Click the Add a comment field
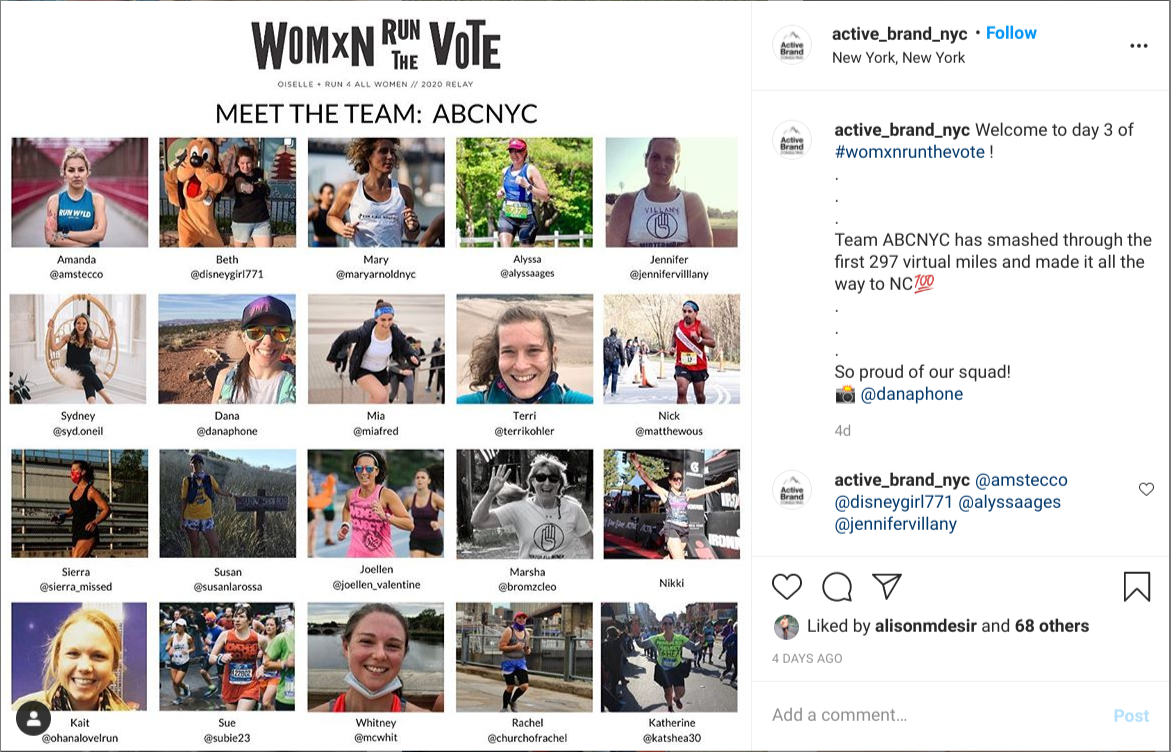The width and height of the screenshot is (1171, 752). 934,715
